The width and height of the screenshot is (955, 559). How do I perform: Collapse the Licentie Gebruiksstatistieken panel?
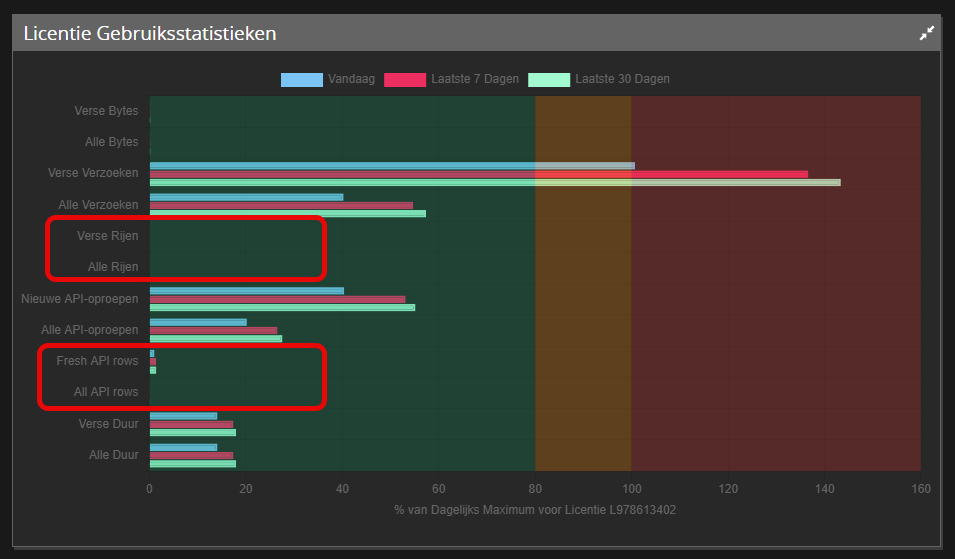coord(926,33)
